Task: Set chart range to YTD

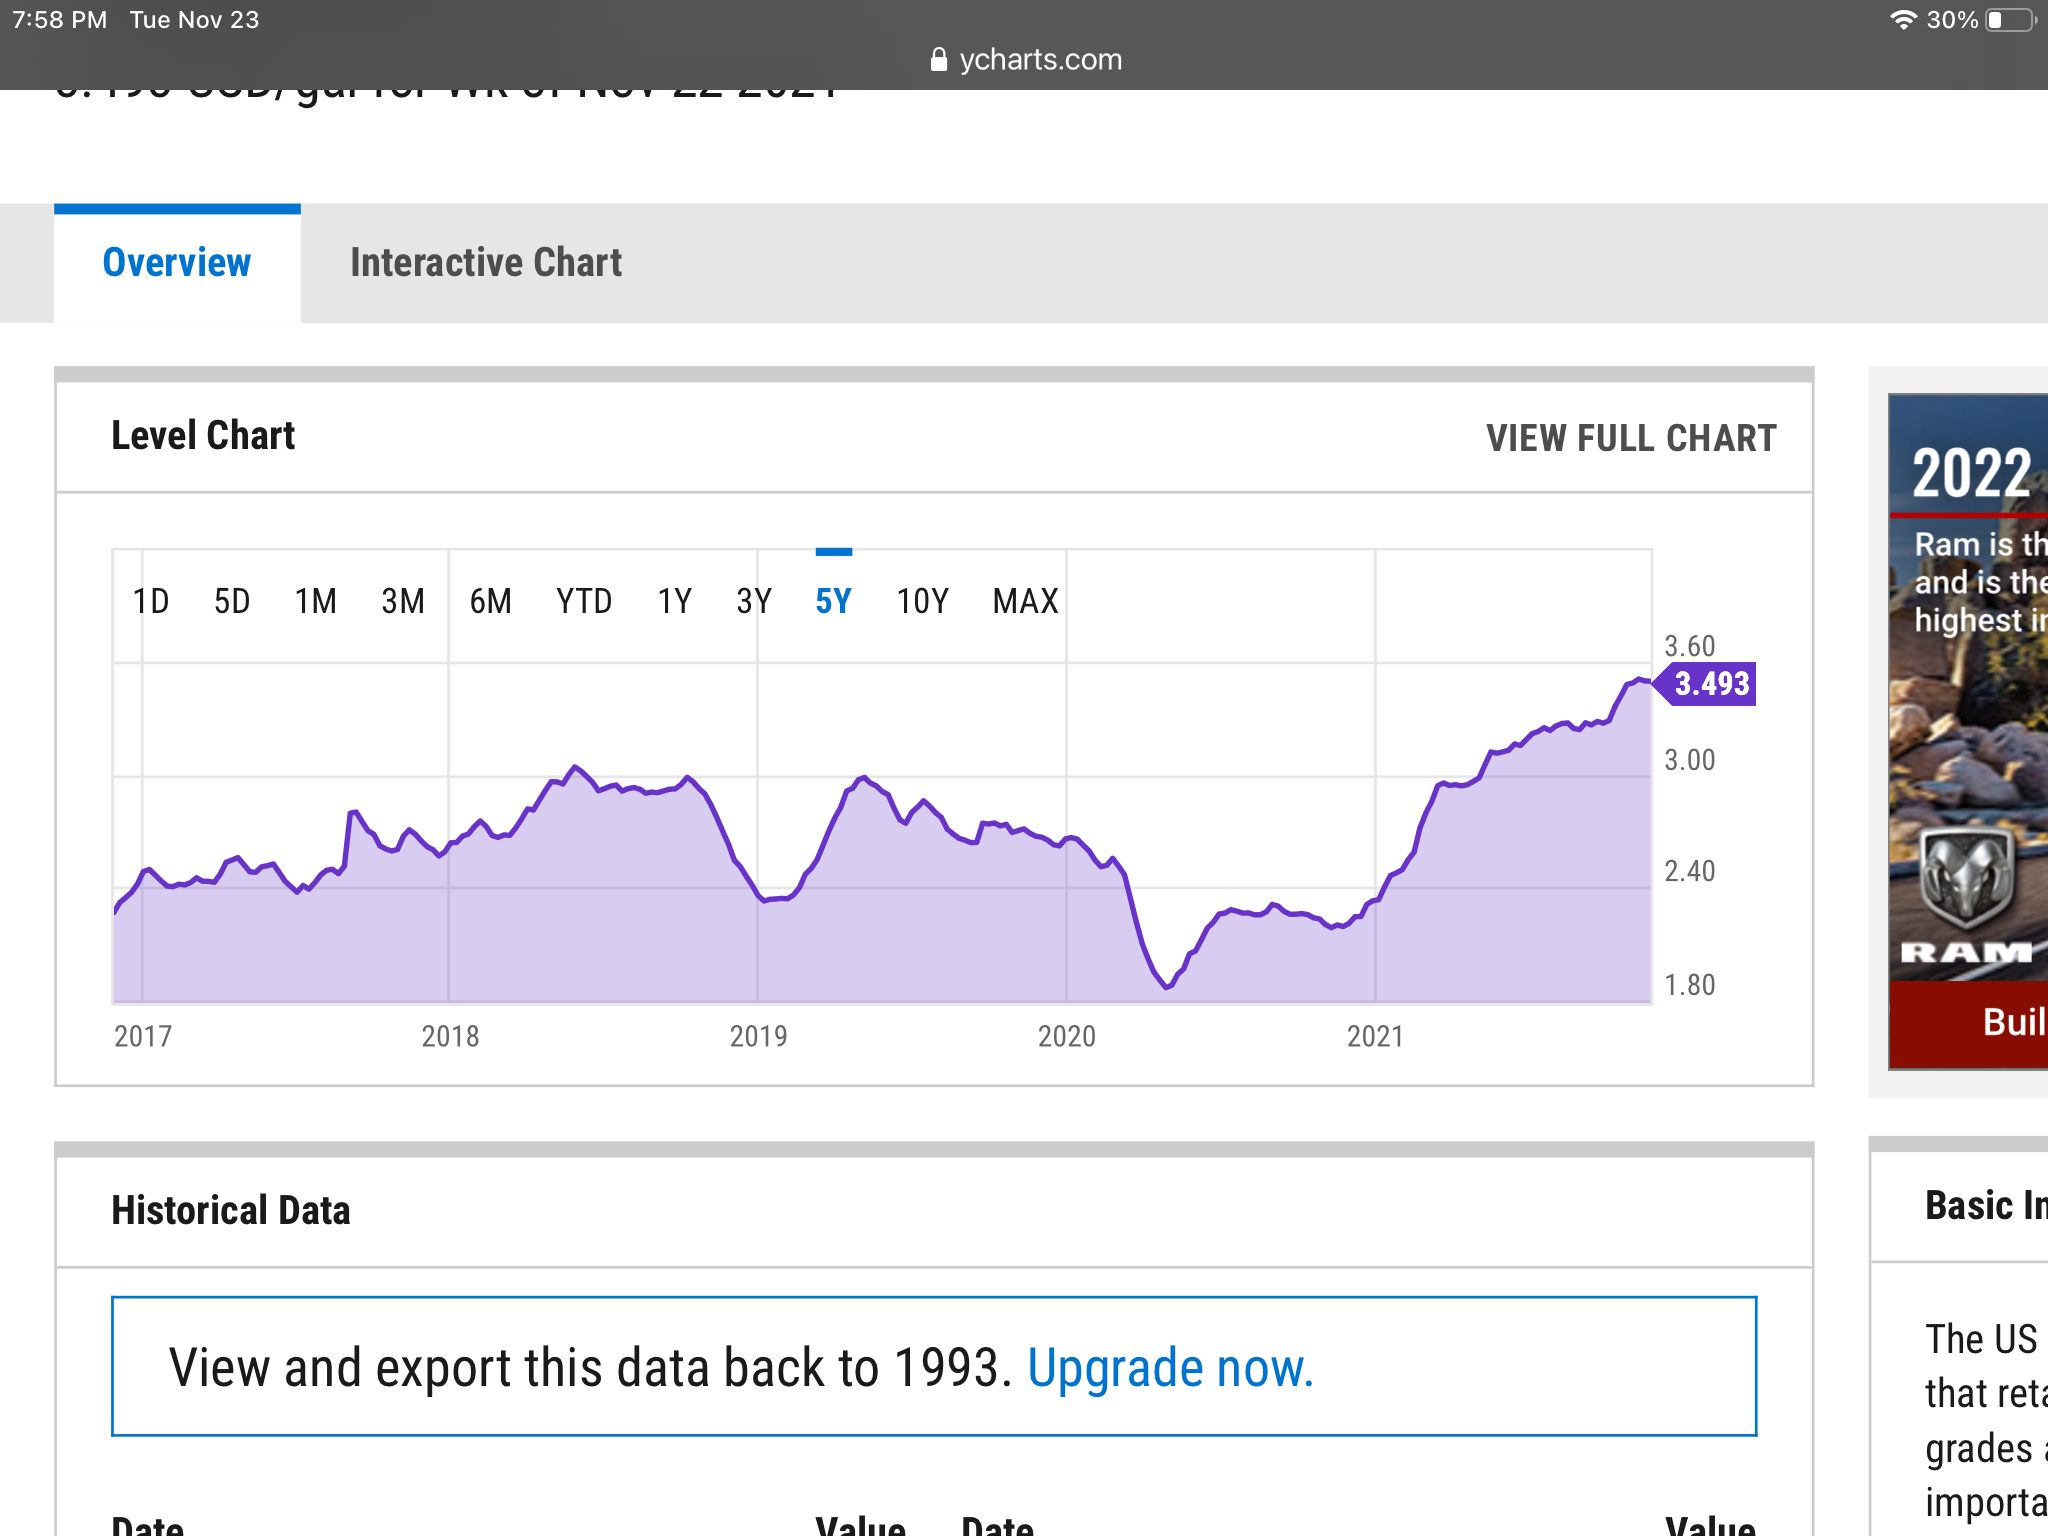Action: [584, 601]
